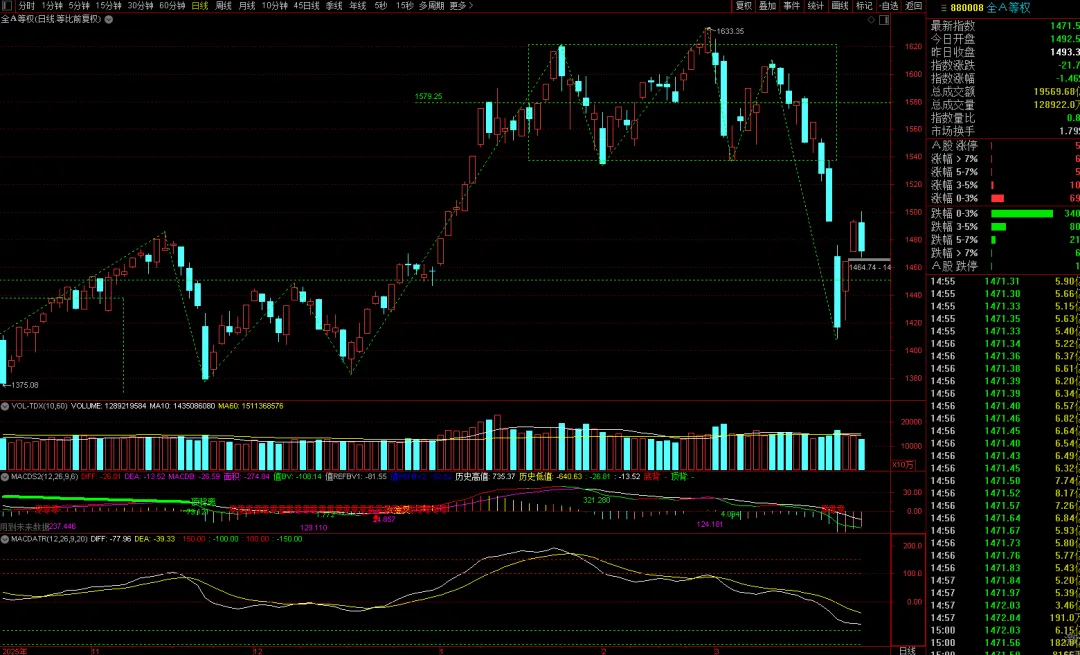Click the 15:00 tick row showing 1472.03
The width and height of the screenshot is (1080, 655).
coord(1004,630)
